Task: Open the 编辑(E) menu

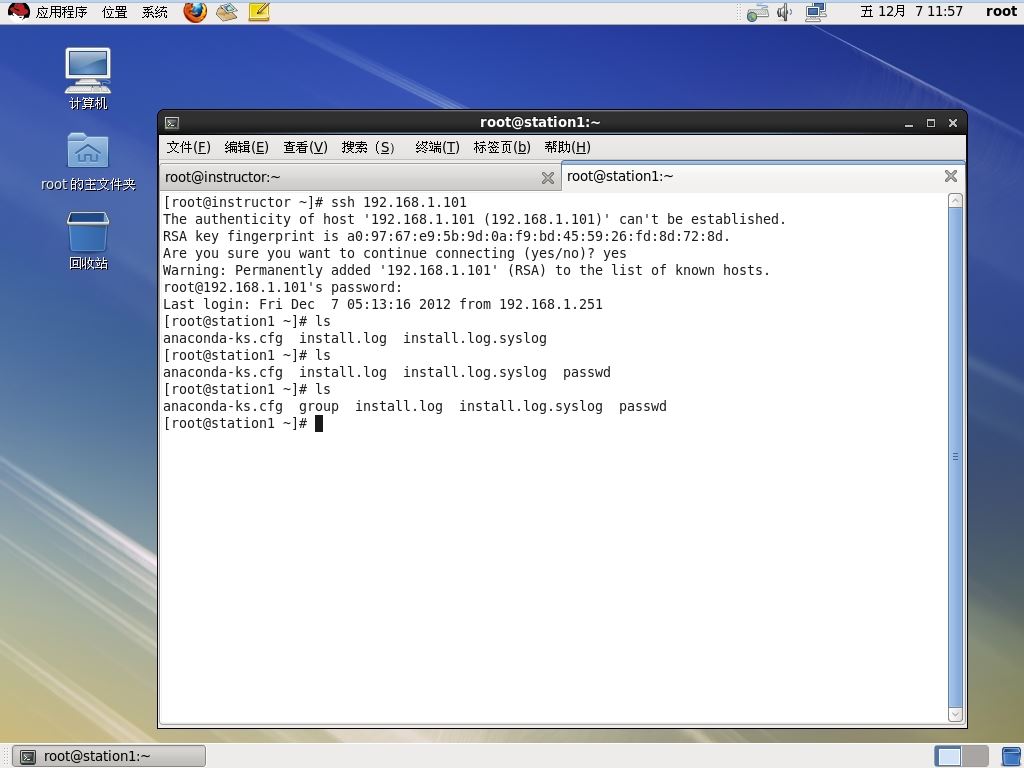Action: coord(246,147)
